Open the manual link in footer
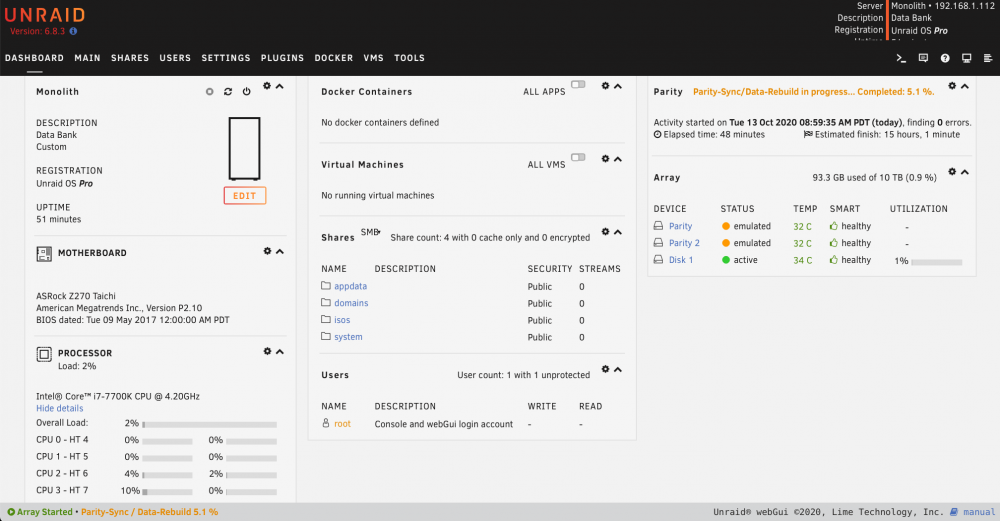Viewport: 1000px width, 521px height. 979,512
